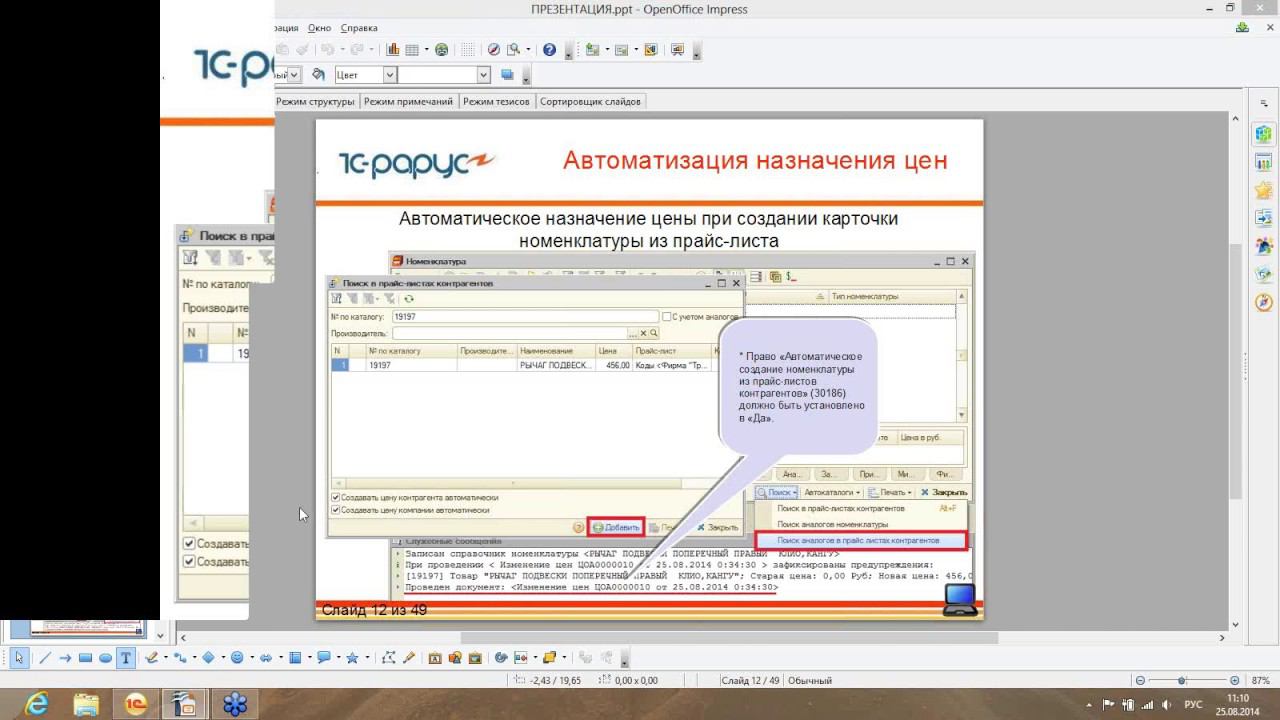Click the zoom slider handle in the status bar

tap(1181, 680)
